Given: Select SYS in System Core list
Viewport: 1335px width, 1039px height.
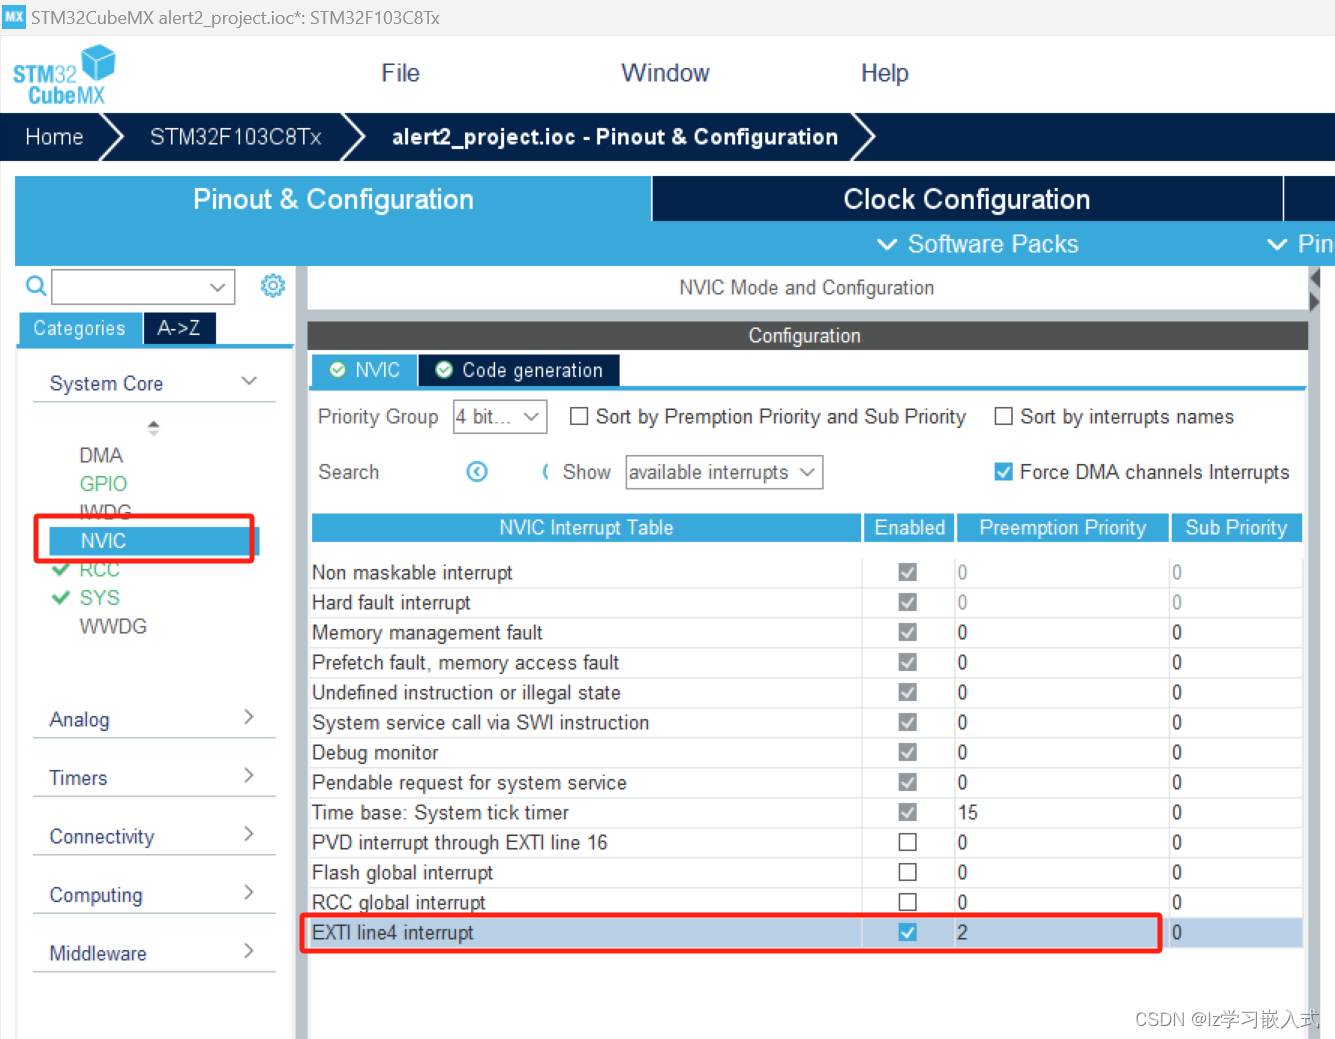Looking at the screenshot, I should point(99,597).
